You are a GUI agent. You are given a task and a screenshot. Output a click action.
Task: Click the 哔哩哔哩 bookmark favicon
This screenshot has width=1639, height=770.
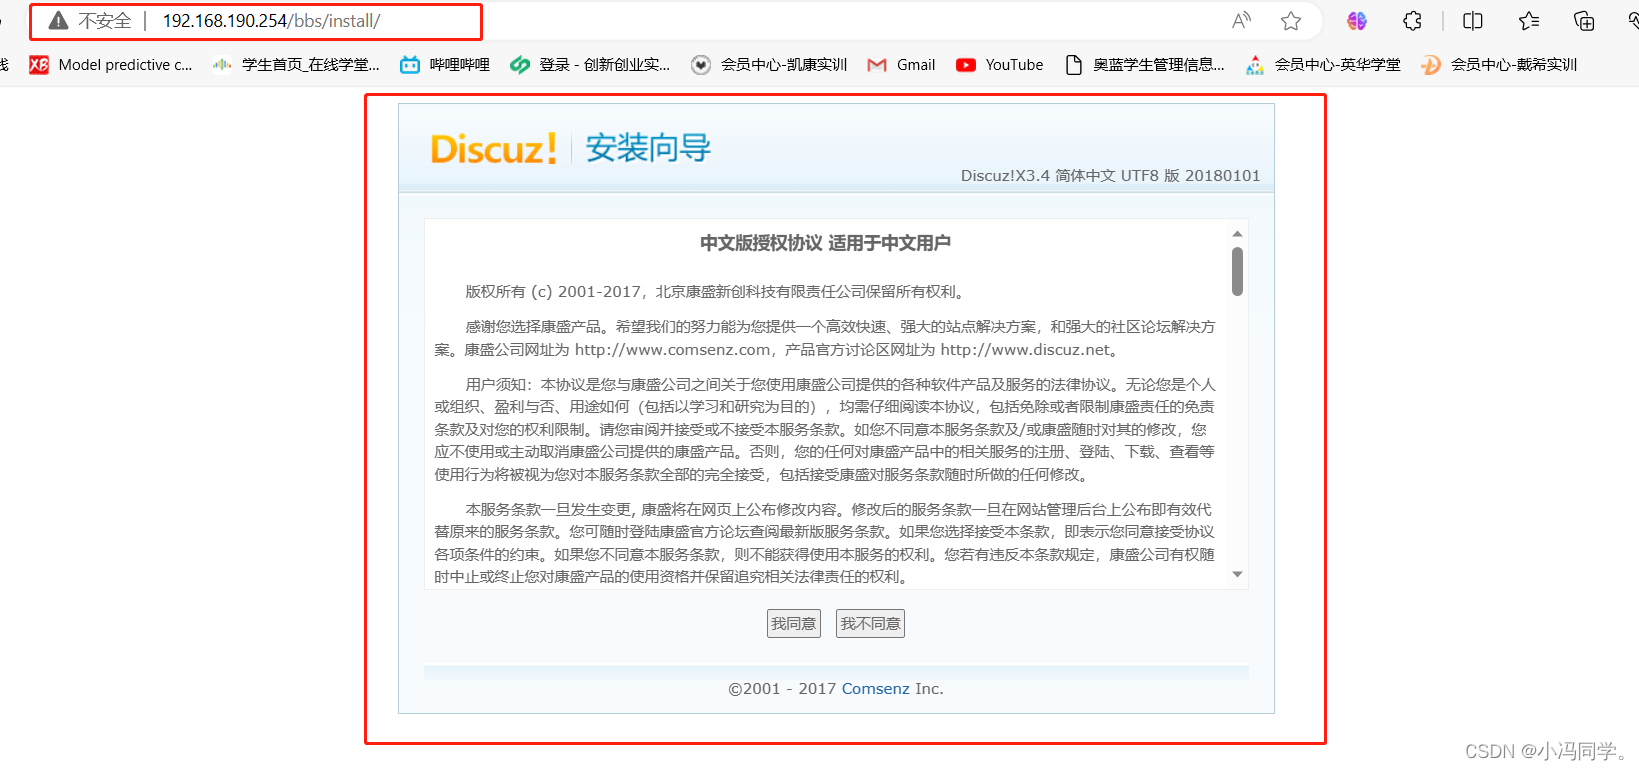(410, 65)
